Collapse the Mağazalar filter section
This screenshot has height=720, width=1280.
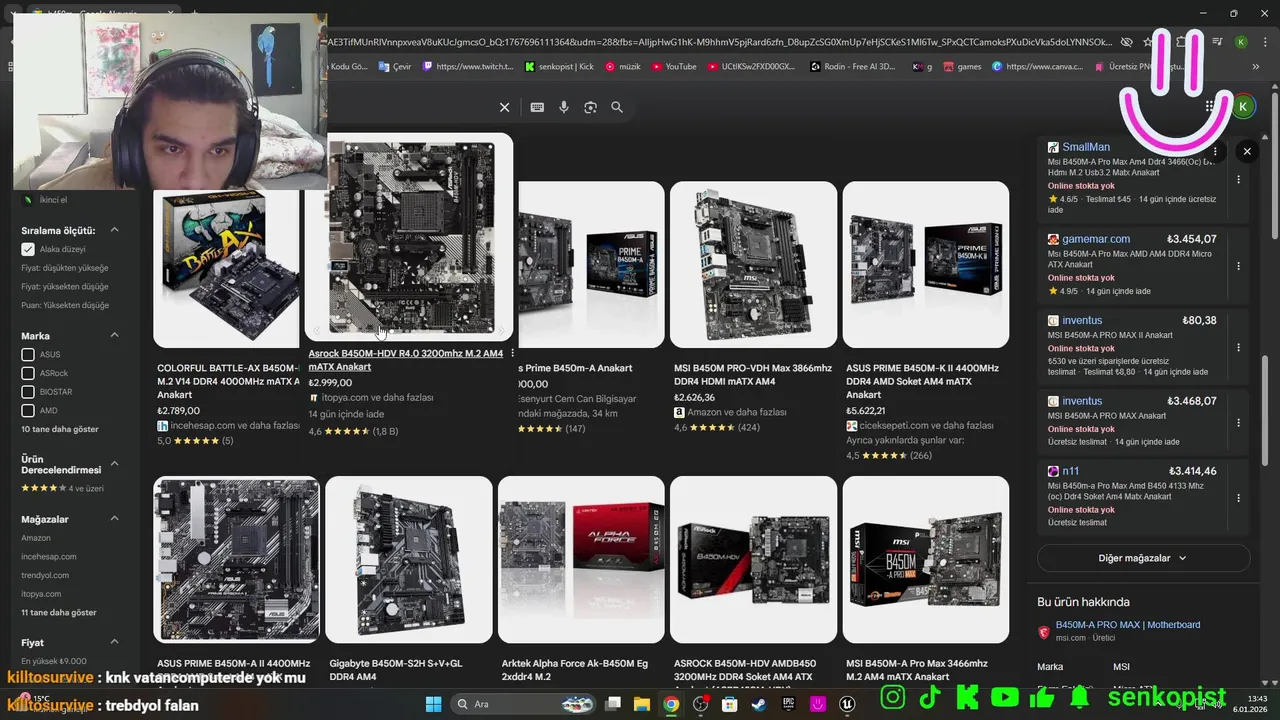(114, 519)
